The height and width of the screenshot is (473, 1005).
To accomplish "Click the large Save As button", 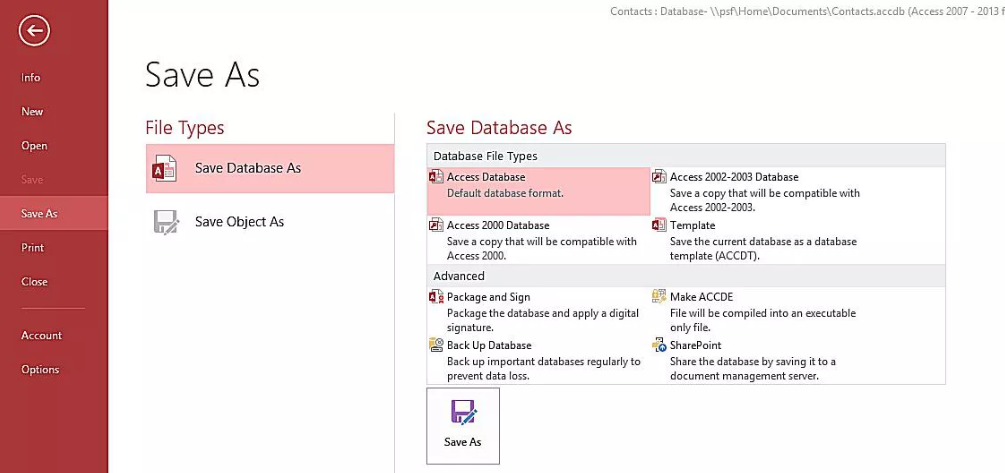I will pyautogui.click(x=463, y=426).
